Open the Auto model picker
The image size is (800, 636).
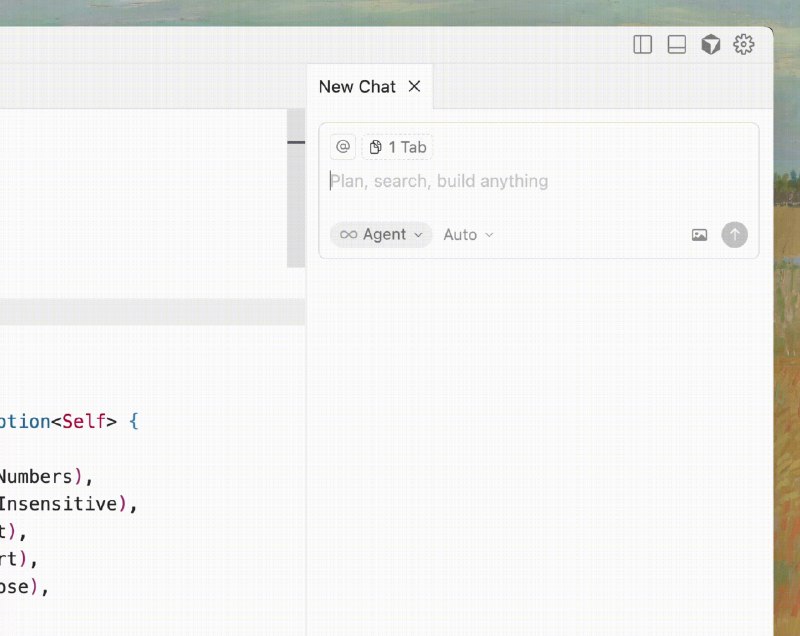(x=466, y=234)
